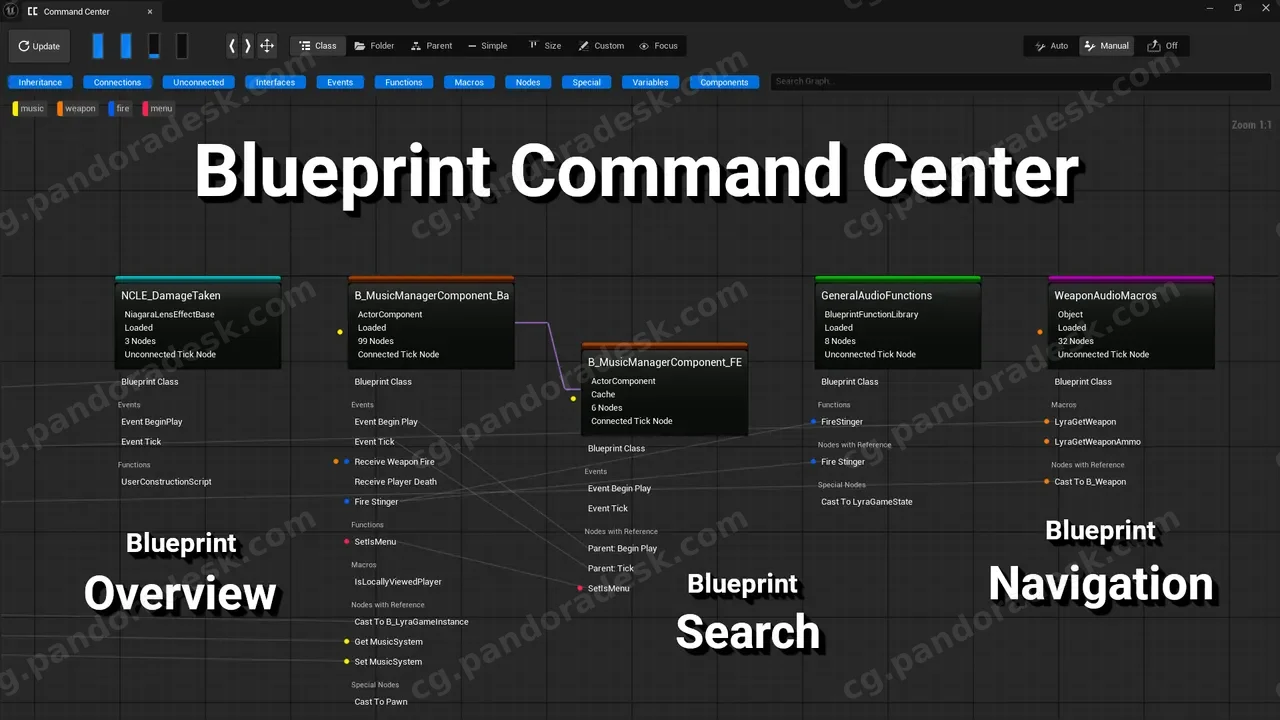Select the GeneralAudioFunctions node header

[898, 296]
